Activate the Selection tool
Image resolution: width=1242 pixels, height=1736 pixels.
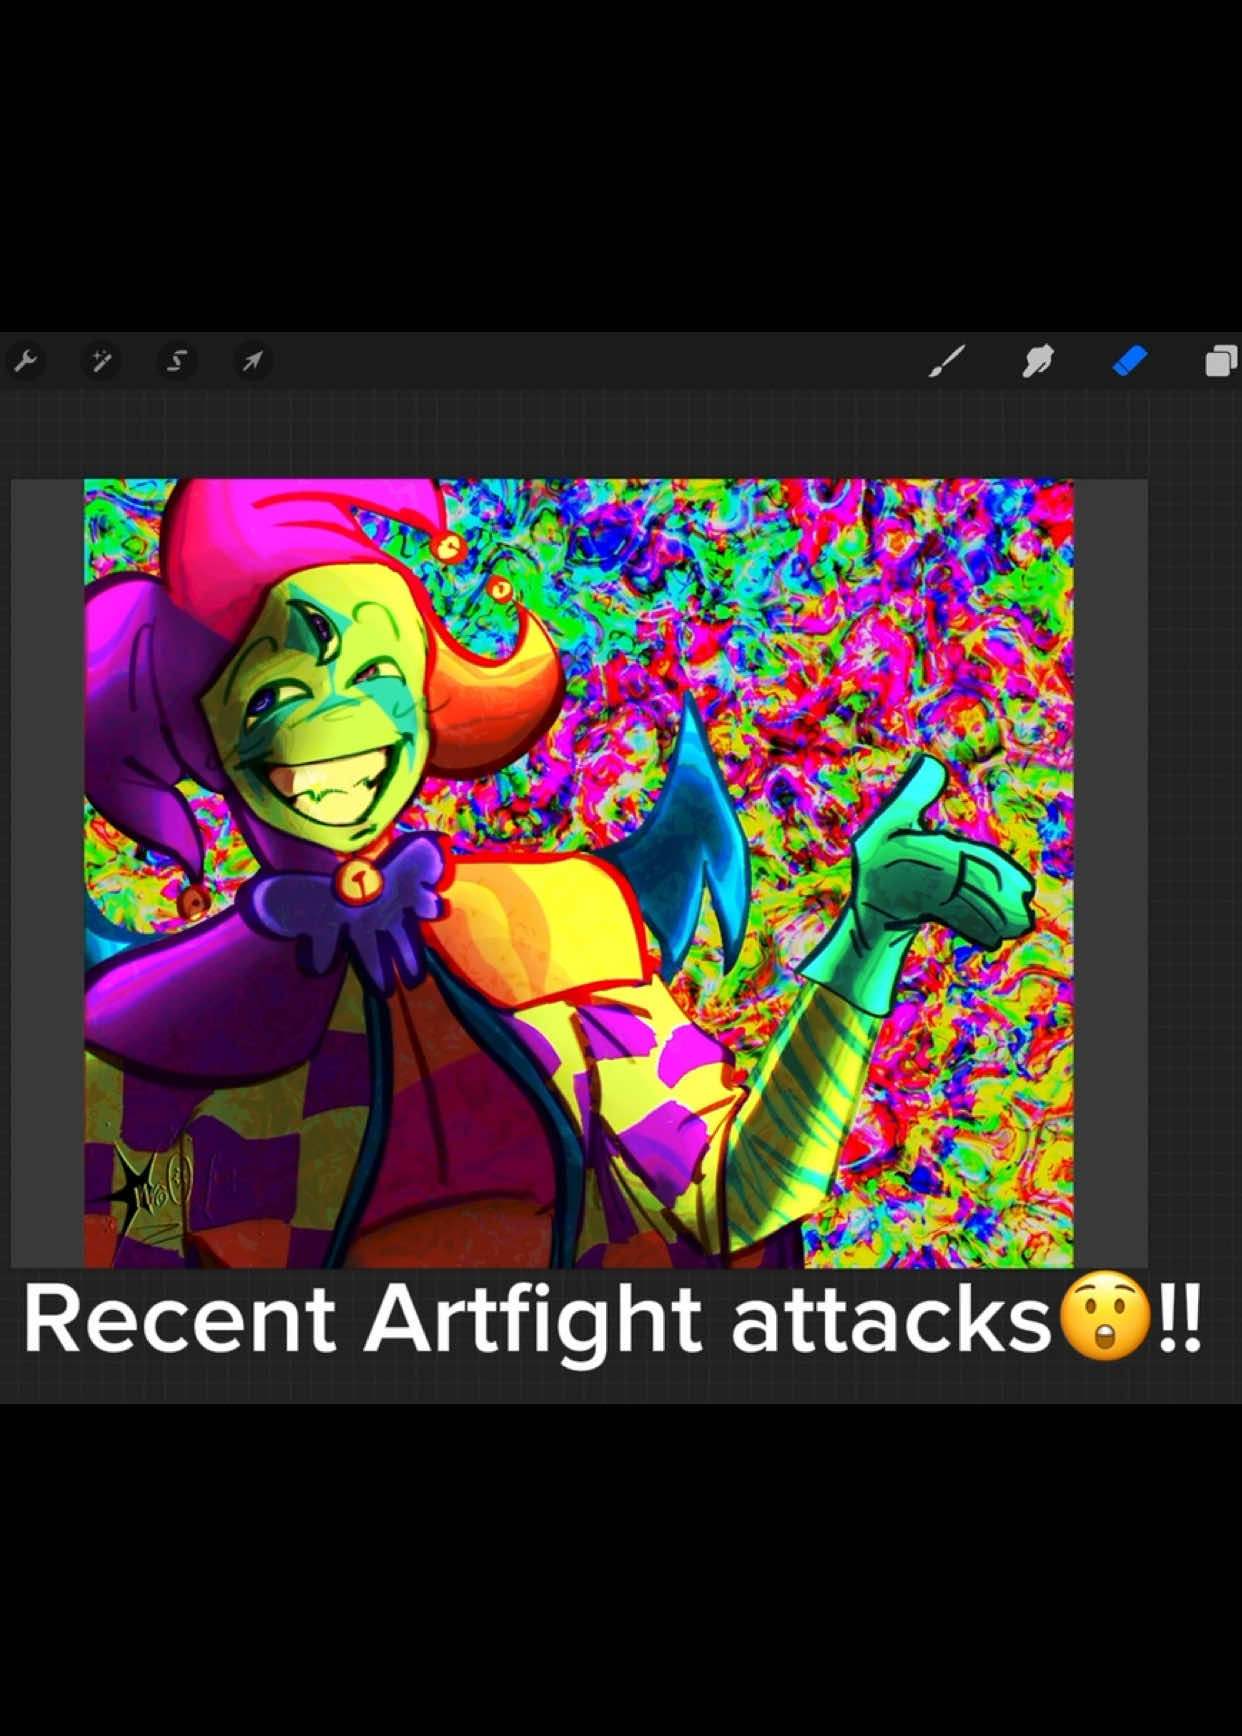177,361
